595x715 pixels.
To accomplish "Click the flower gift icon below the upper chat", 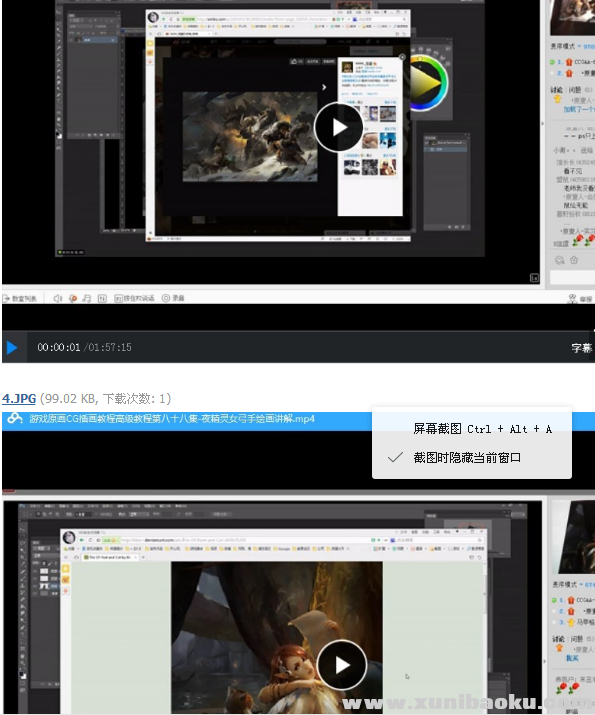I will 574,260.
